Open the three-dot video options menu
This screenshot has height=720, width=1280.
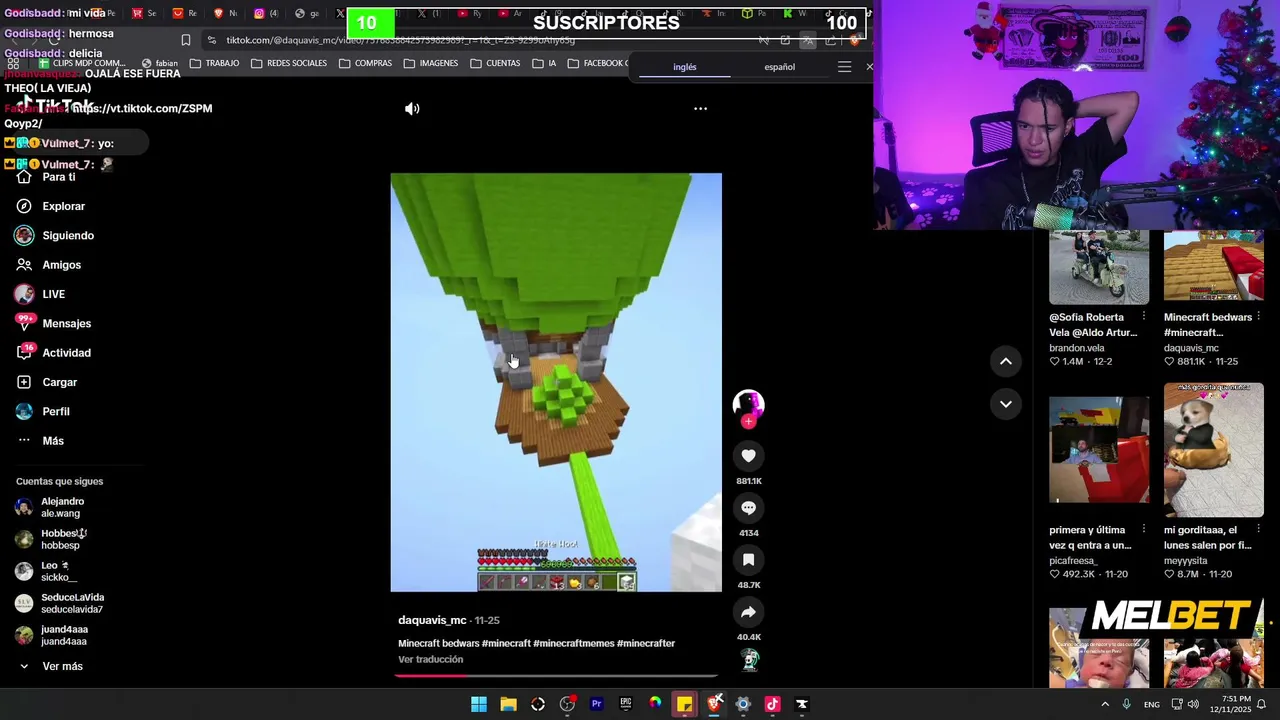[x=700, y=109]
